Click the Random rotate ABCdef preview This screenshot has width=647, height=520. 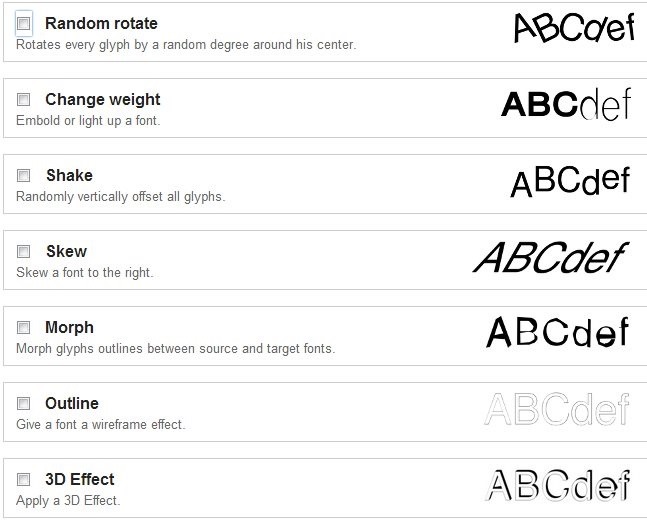click(x=573, y=28)
